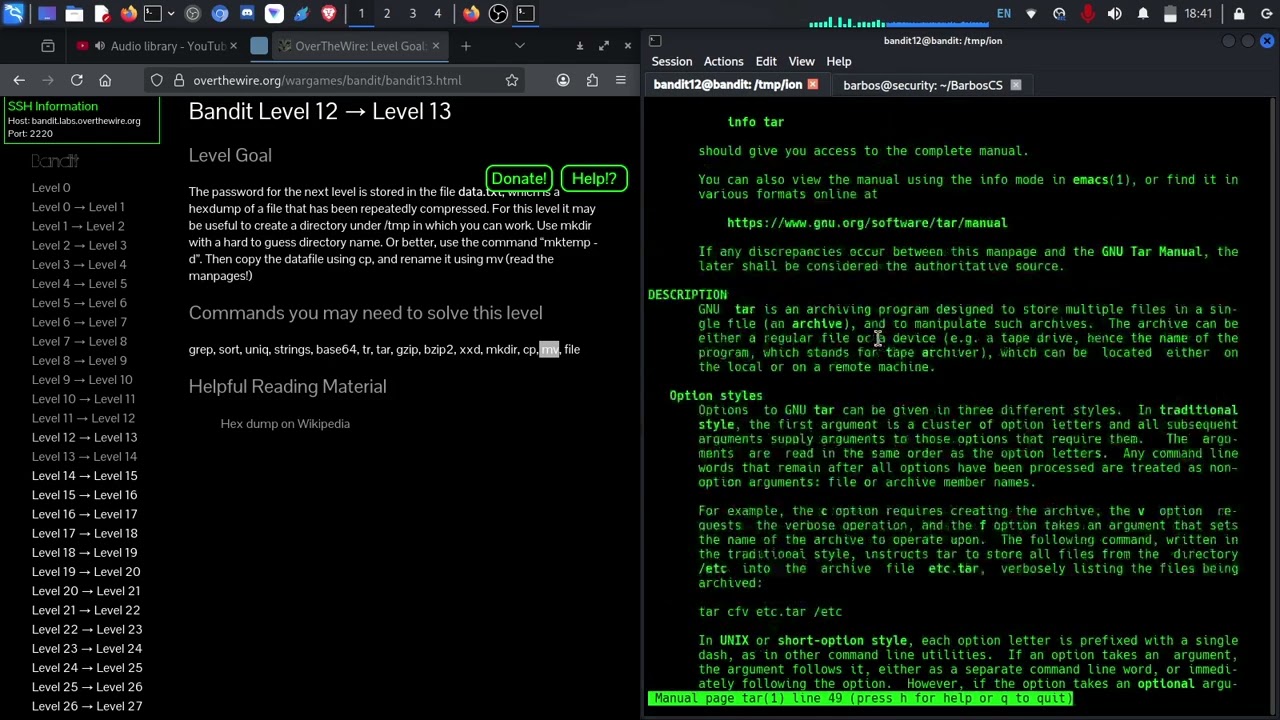Click the Donate! button

518,178
